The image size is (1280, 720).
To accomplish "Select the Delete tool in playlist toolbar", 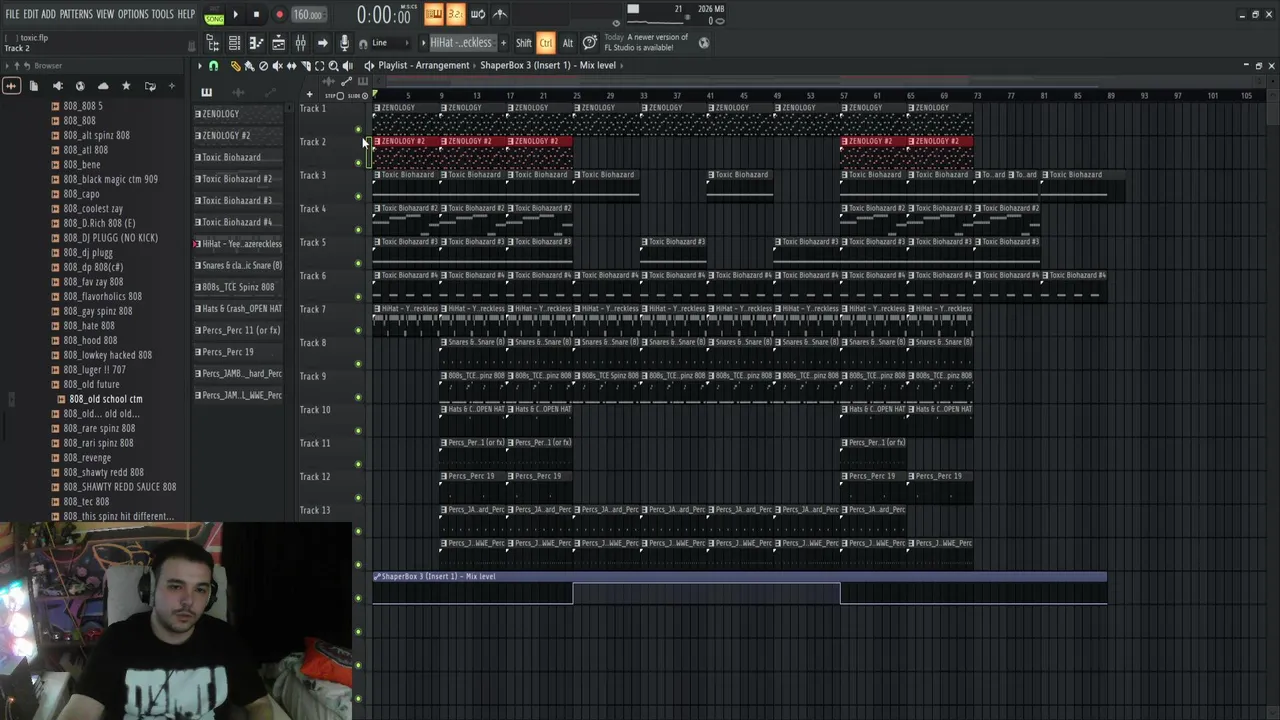I will coord(263,66).
